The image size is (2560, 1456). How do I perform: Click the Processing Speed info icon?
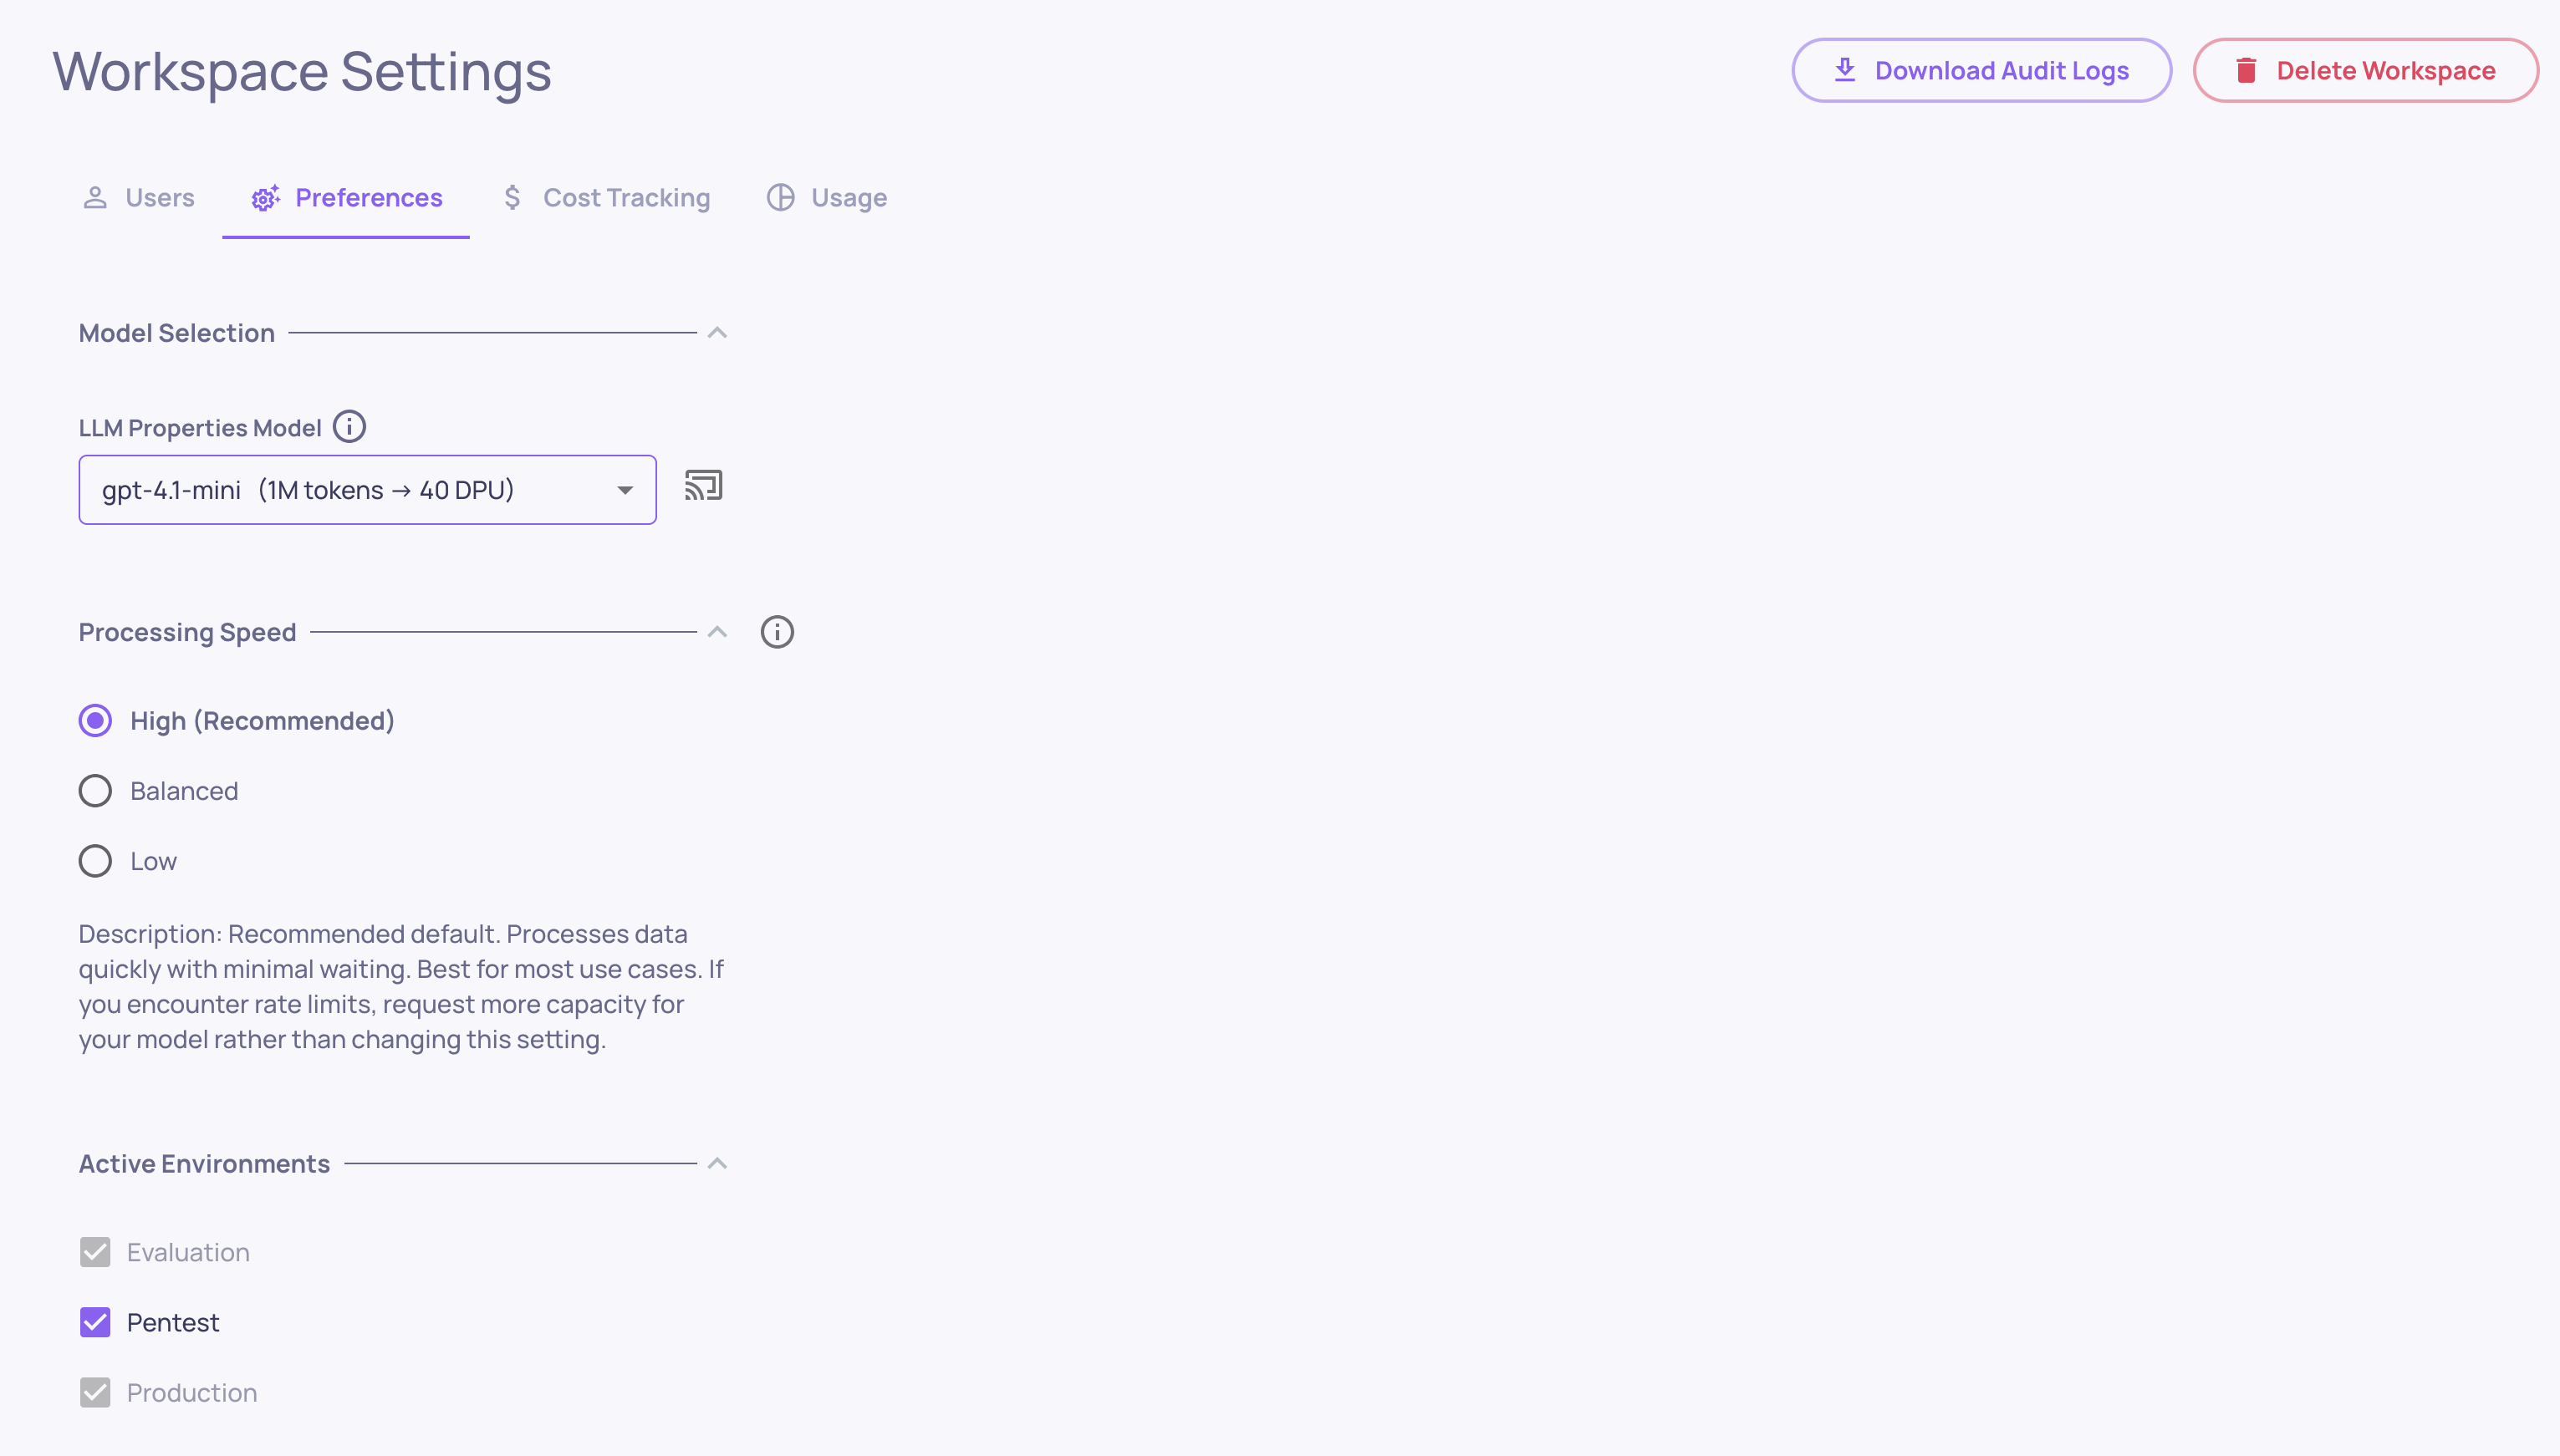point(777,632)
